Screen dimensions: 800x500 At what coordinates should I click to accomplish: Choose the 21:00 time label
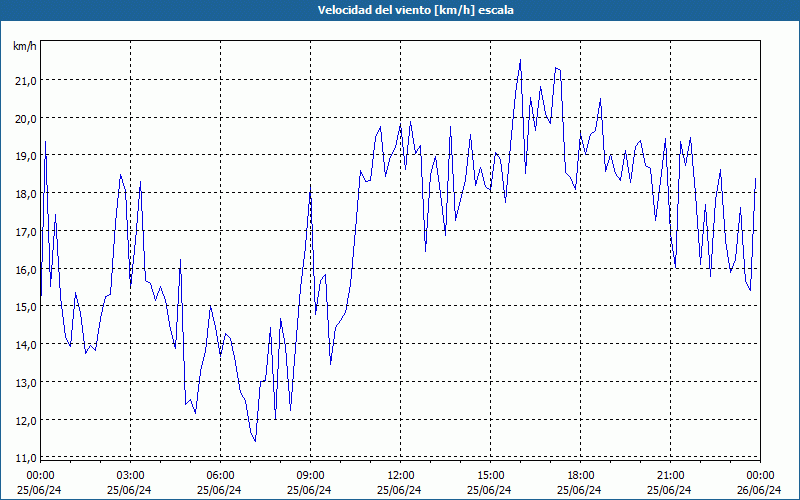[x=670, y=476]
